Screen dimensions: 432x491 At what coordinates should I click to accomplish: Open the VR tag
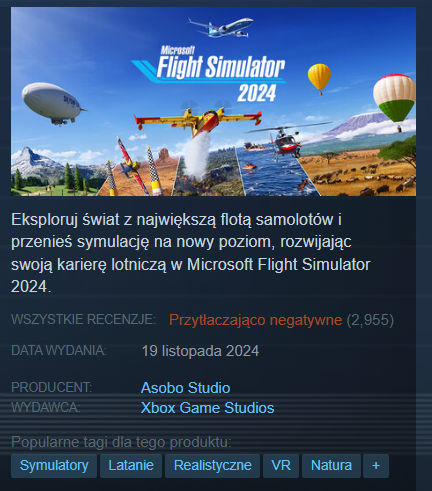point(281,465)
